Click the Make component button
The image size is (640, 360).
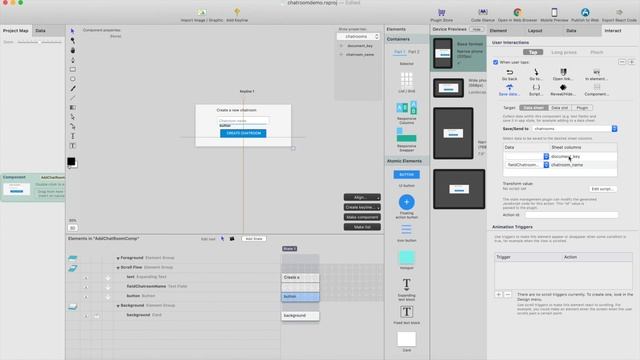pos(362,217)
